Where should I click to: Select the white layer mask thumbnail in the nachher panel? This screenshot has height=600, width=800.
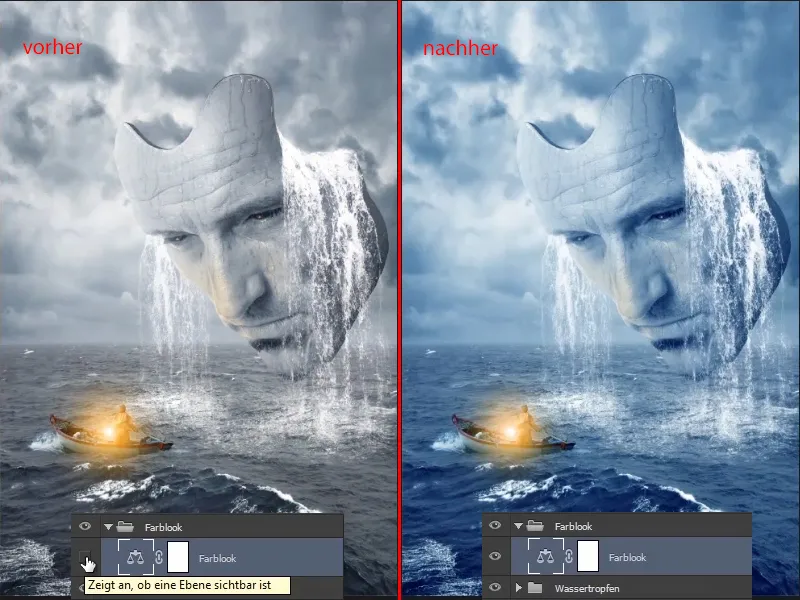(588, 556)
